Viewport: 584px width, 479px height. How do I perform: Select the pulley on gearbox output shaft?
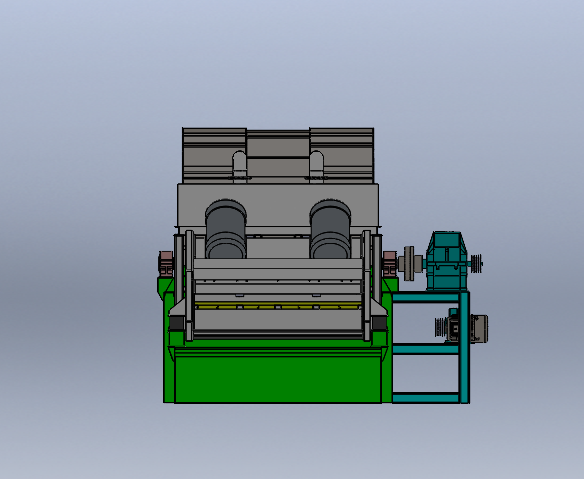(476, 263)
